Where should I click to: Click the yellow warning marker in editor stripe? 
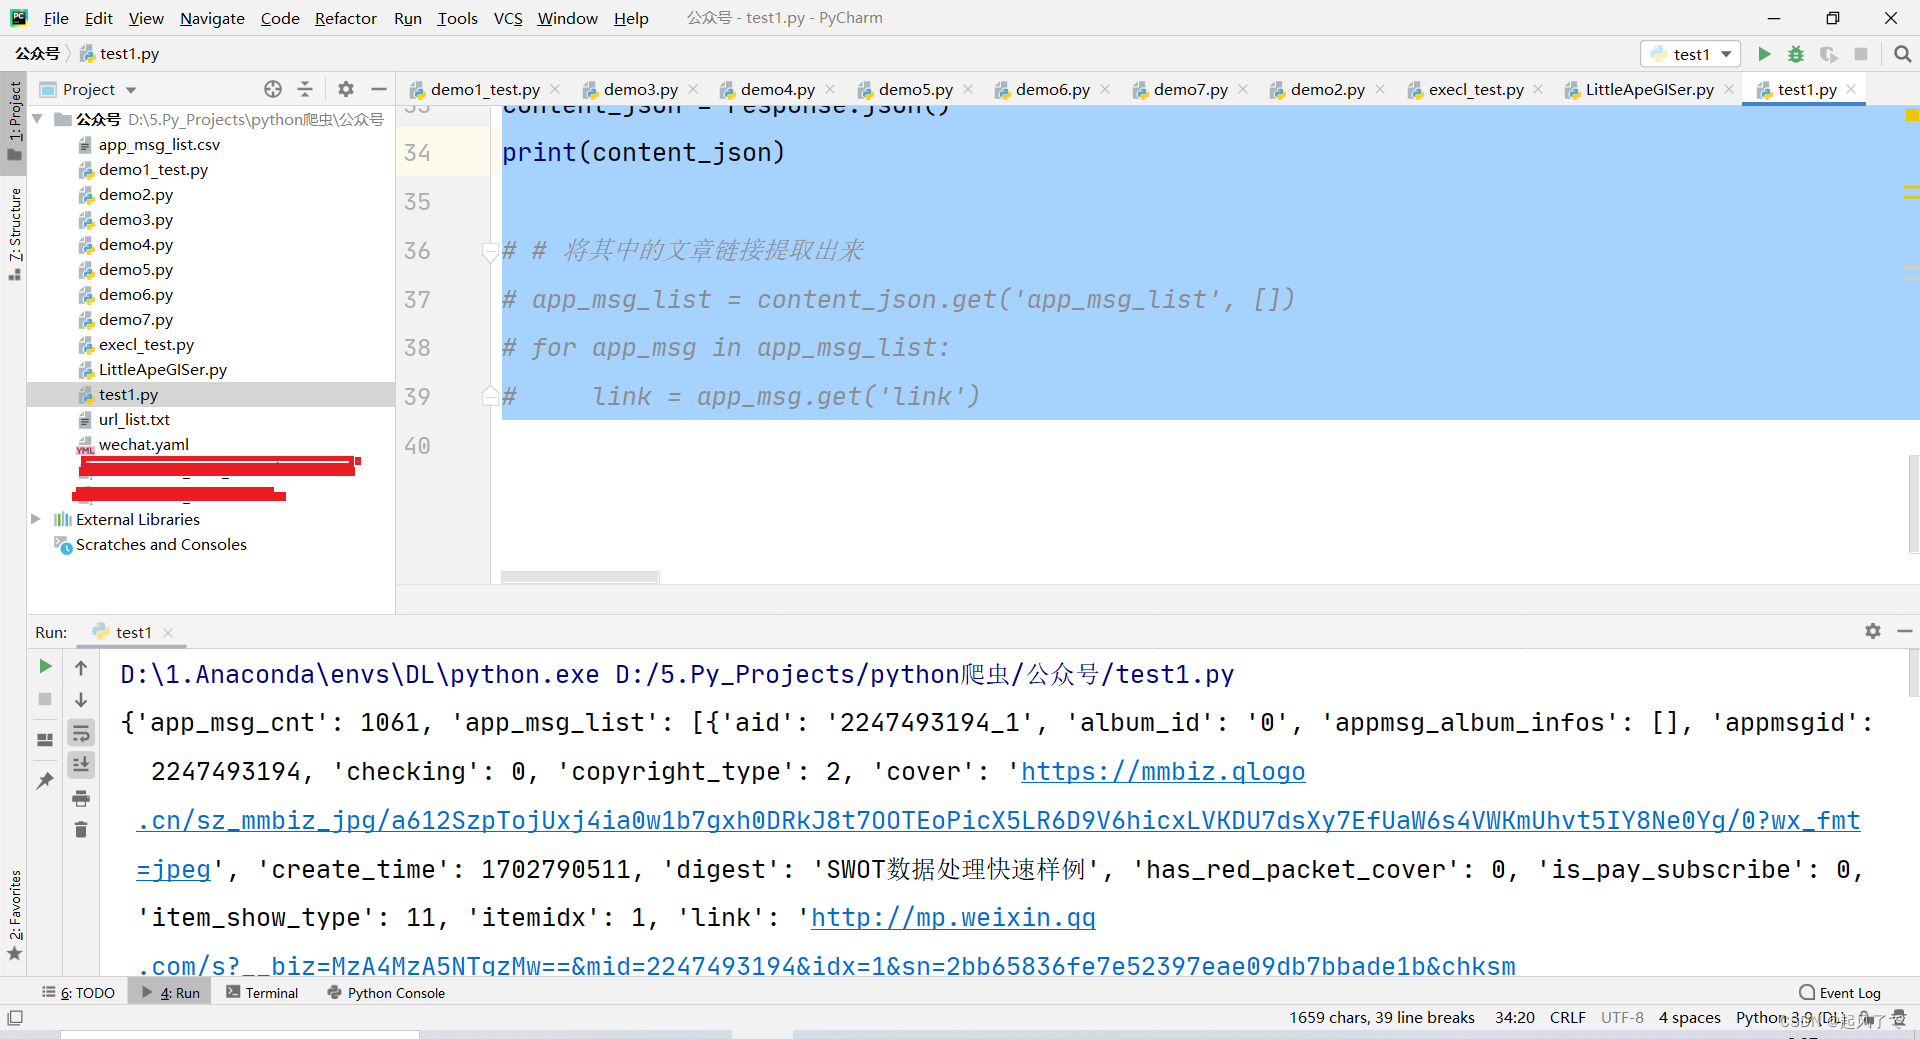pos(1911,116)
